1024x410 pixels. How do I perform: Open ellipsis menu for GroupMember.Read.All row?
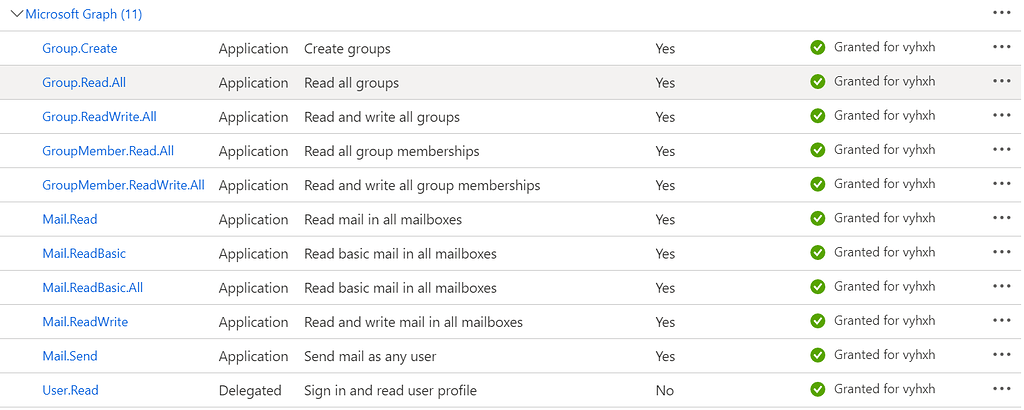pyautogui.click(x=1002, y=149)
